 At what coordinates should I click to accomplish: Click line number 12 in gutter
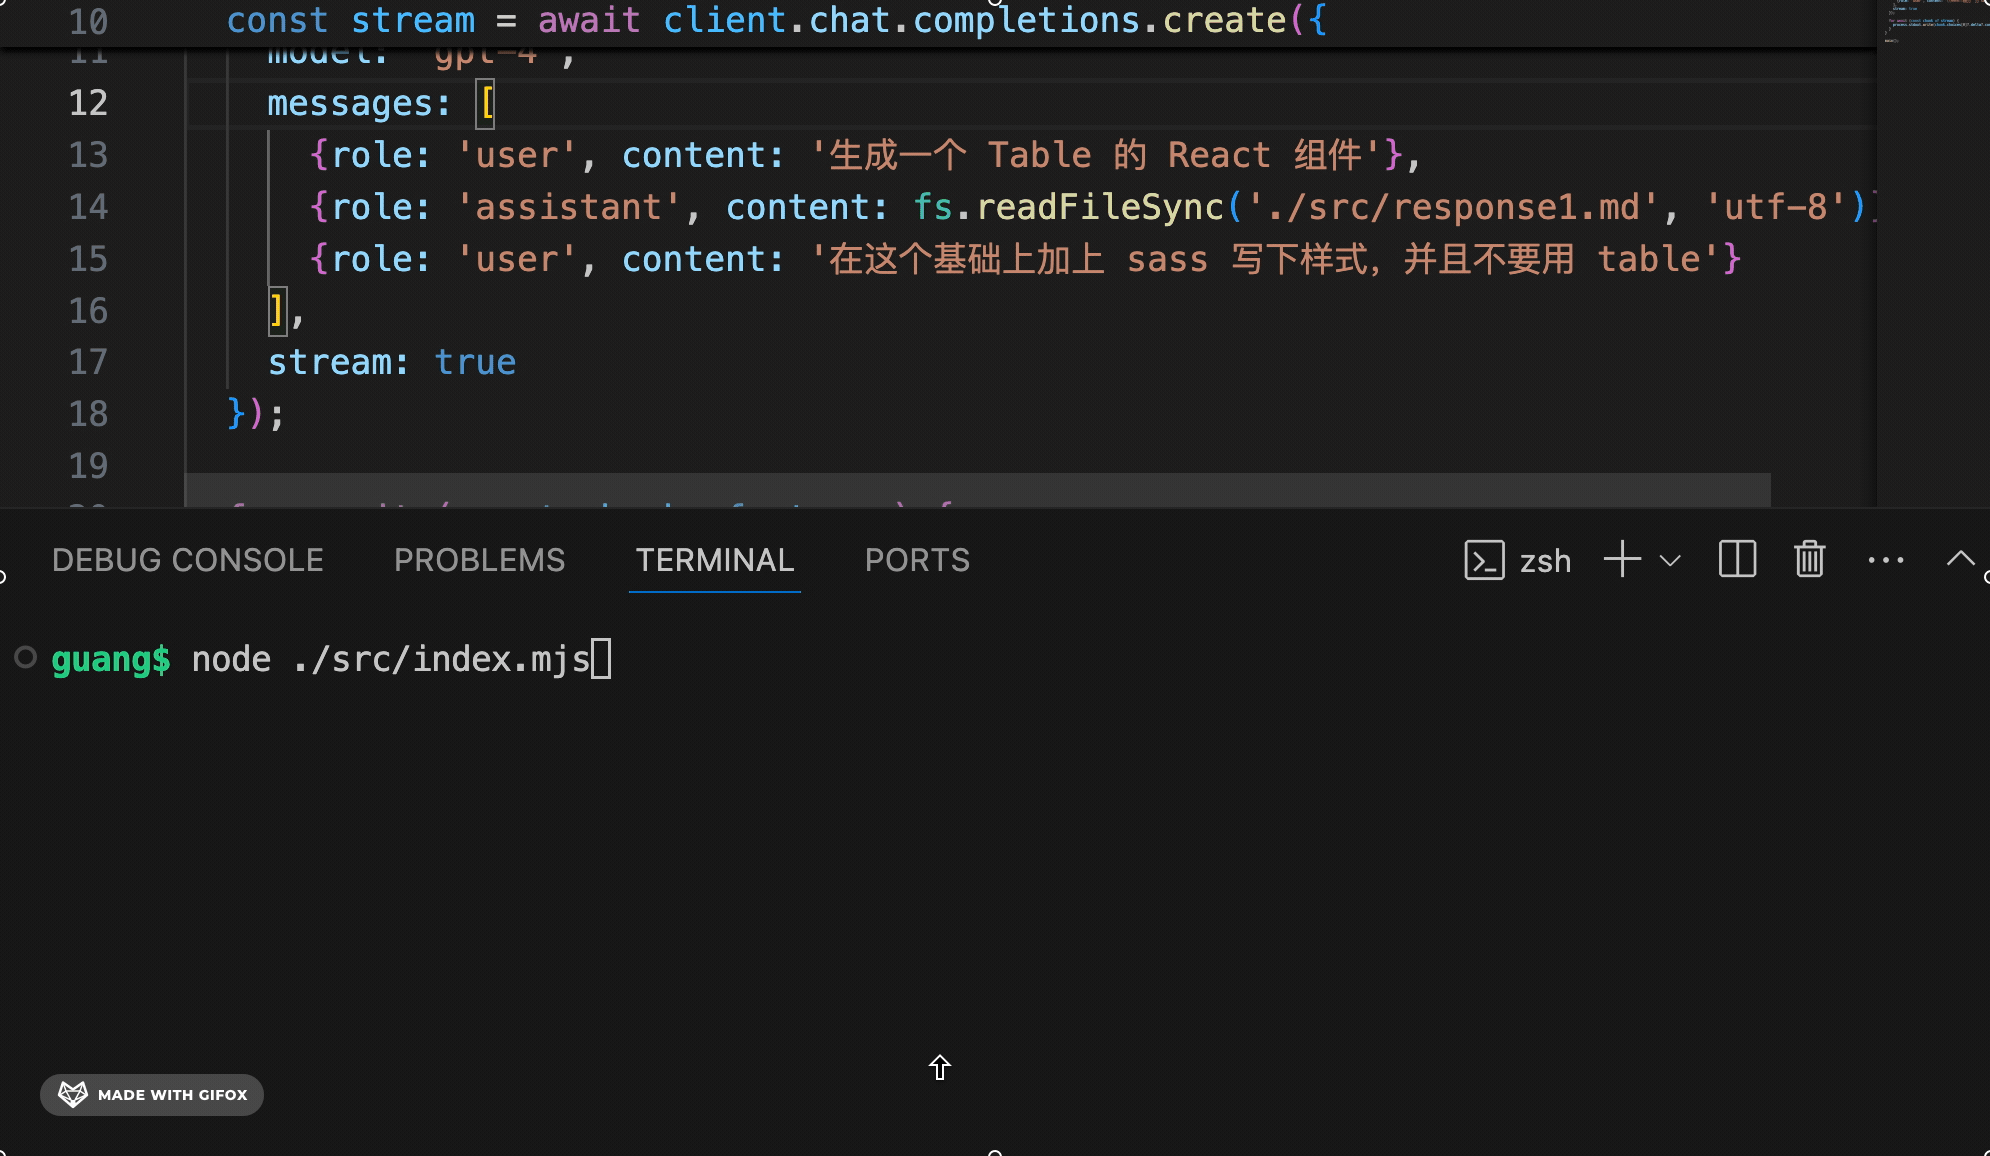click(x=88, y=103)
